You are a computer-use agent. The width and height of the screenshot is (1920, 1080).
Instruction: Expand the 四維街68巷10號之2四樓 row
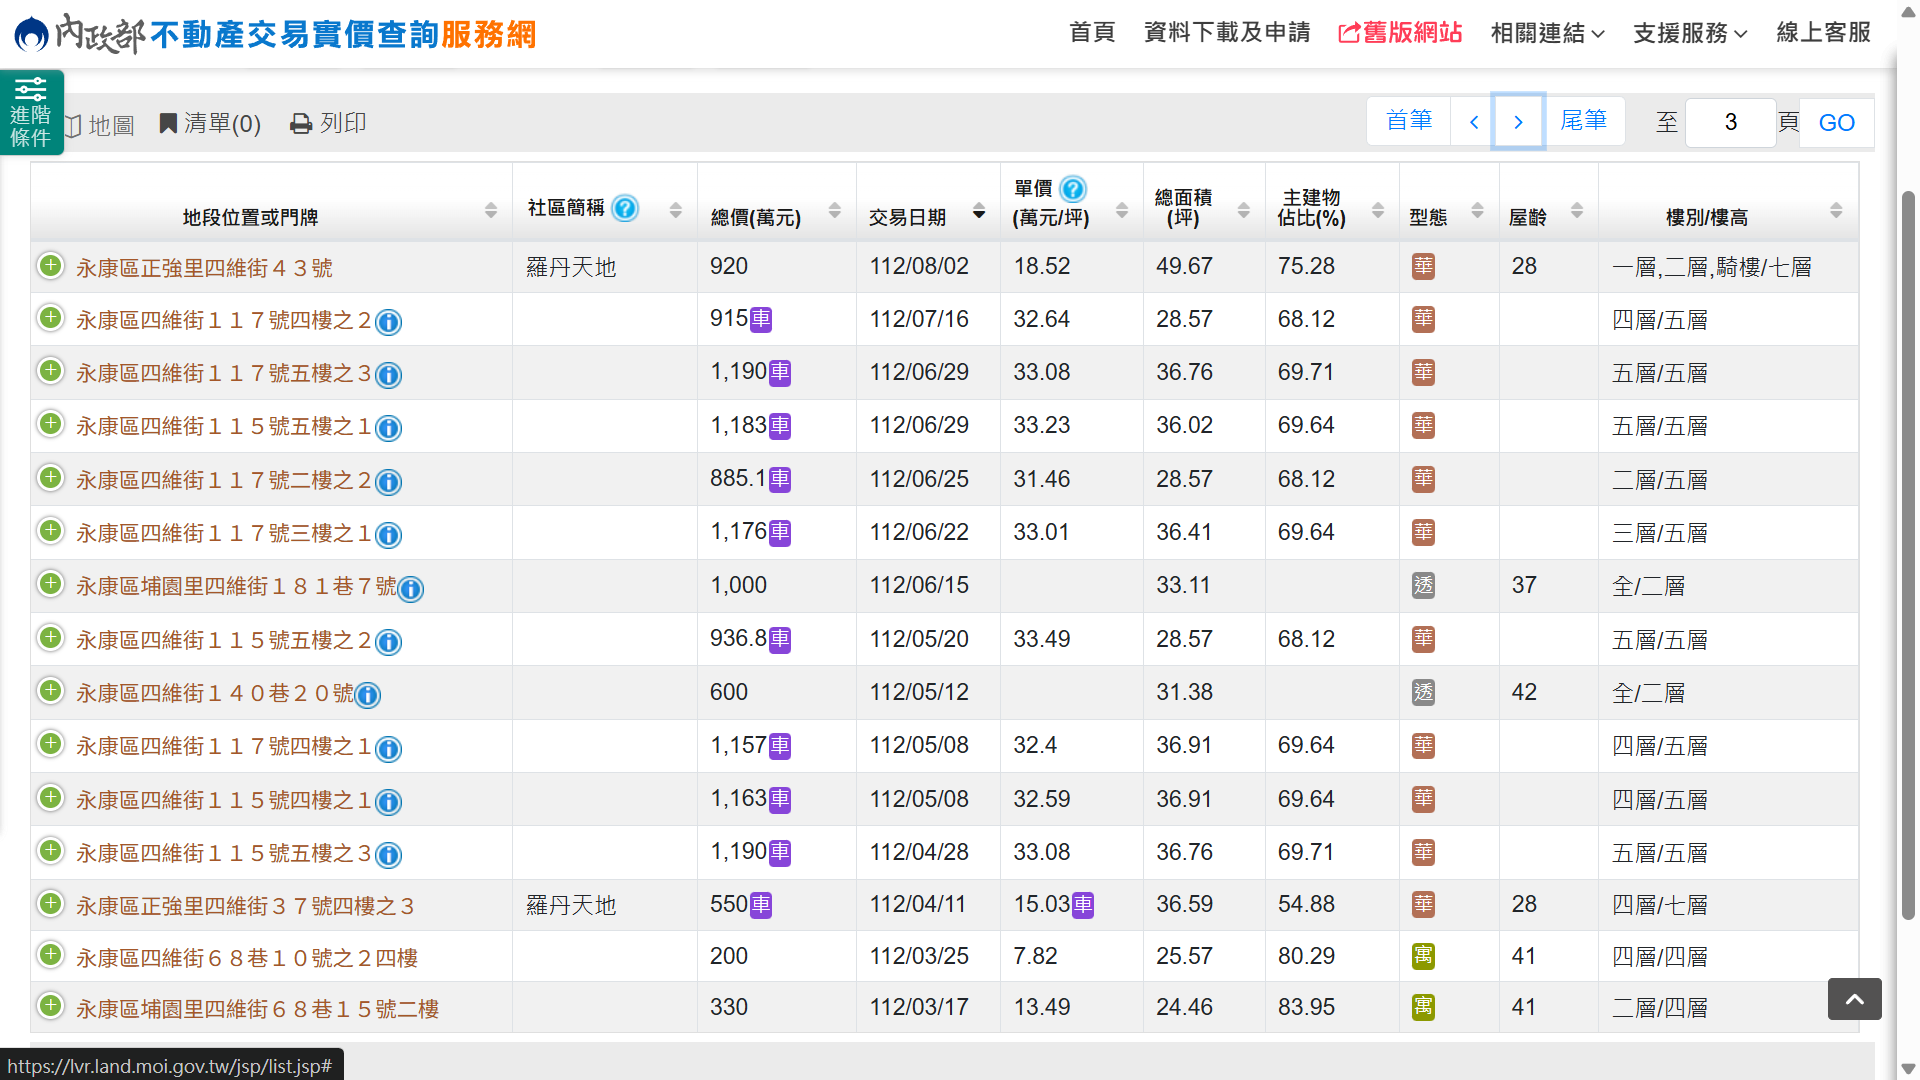coord(50,955)
